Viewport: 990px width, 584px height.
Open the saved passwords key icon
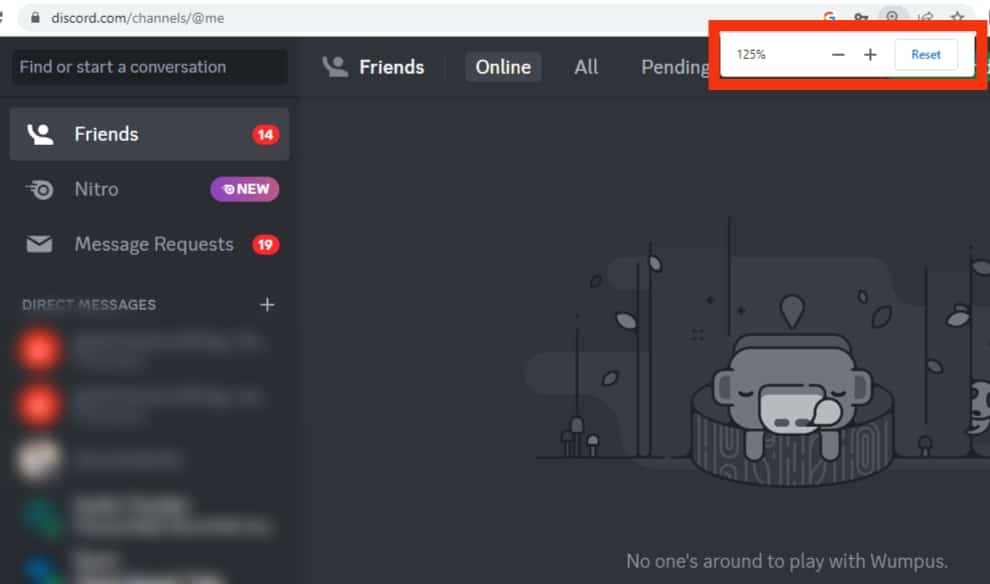(x=861, y=17)
